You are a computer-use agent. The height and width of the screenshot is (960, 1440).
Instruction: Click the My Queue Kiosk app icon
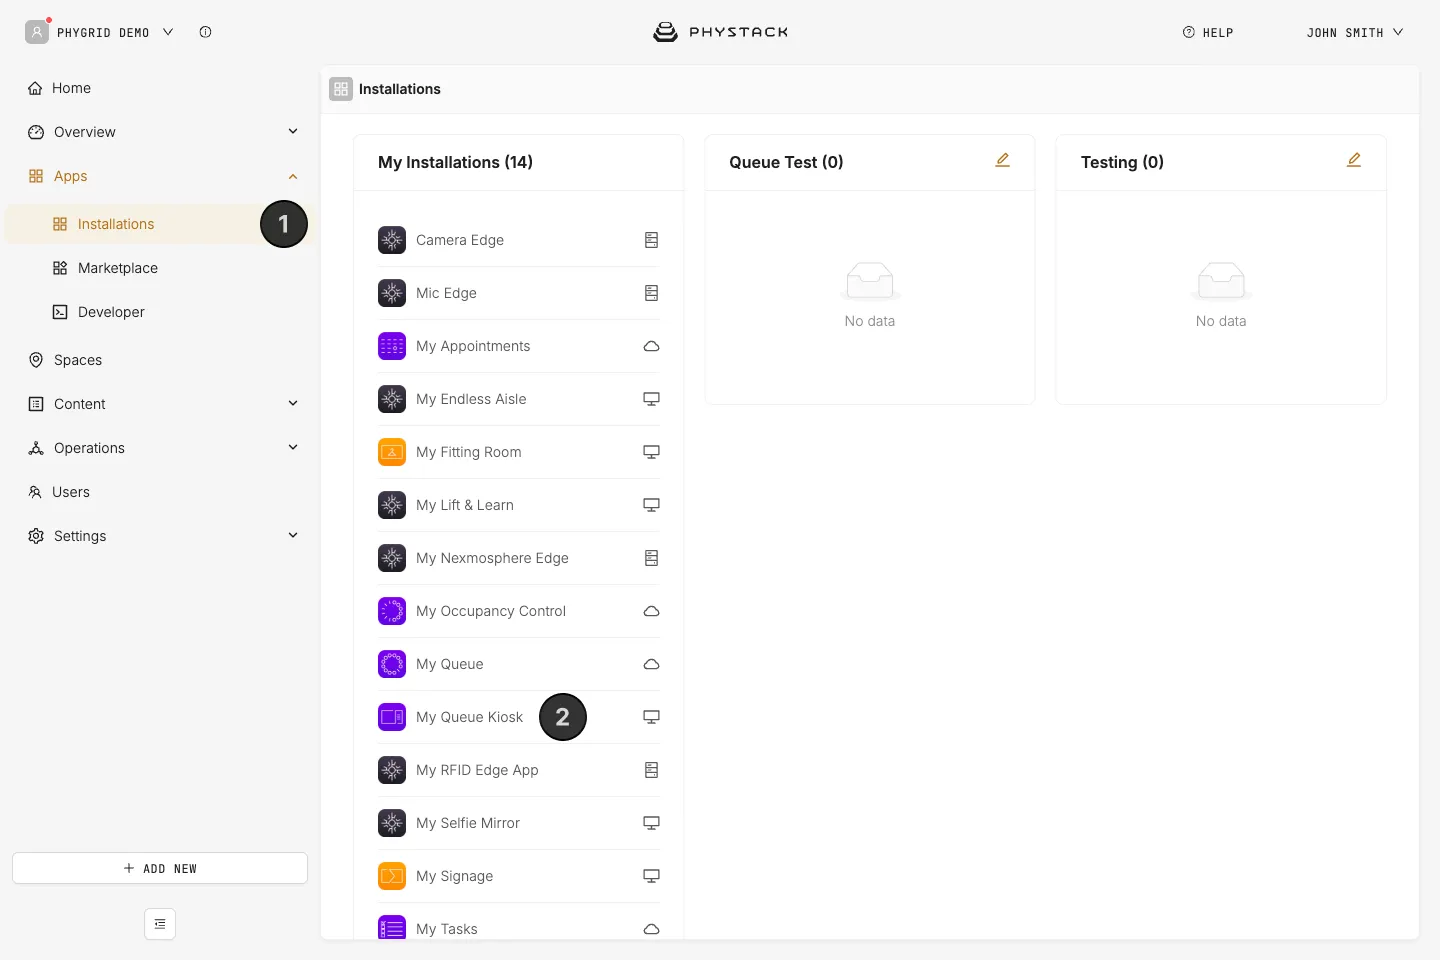392,717
